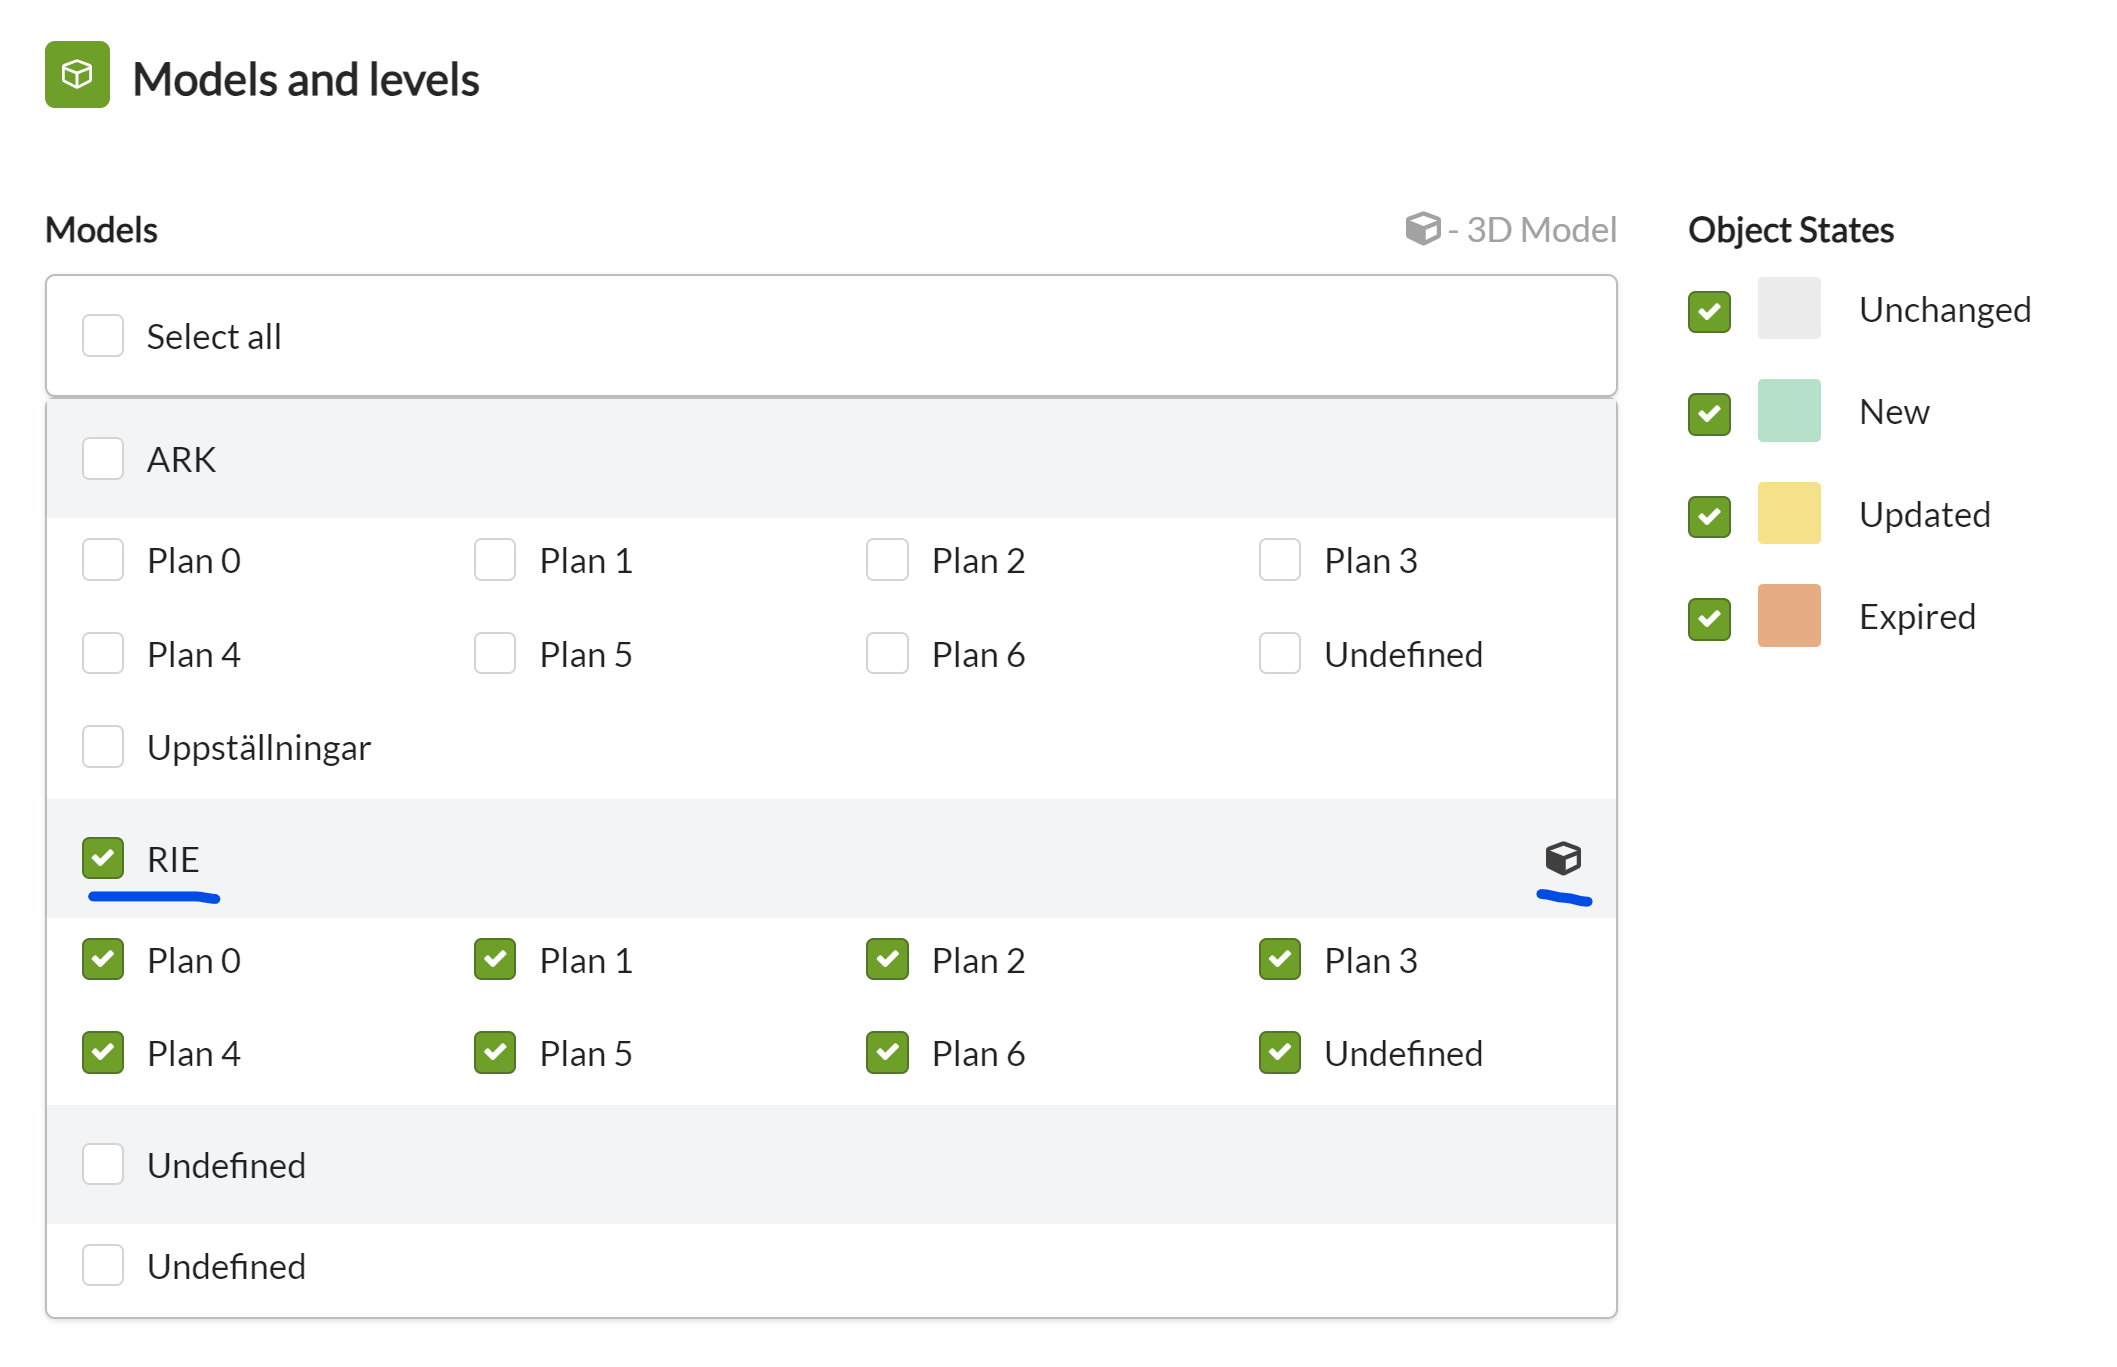The image size is (2117, 1367).
Task: Uncheck the Expired object state
Action: 1709,618
